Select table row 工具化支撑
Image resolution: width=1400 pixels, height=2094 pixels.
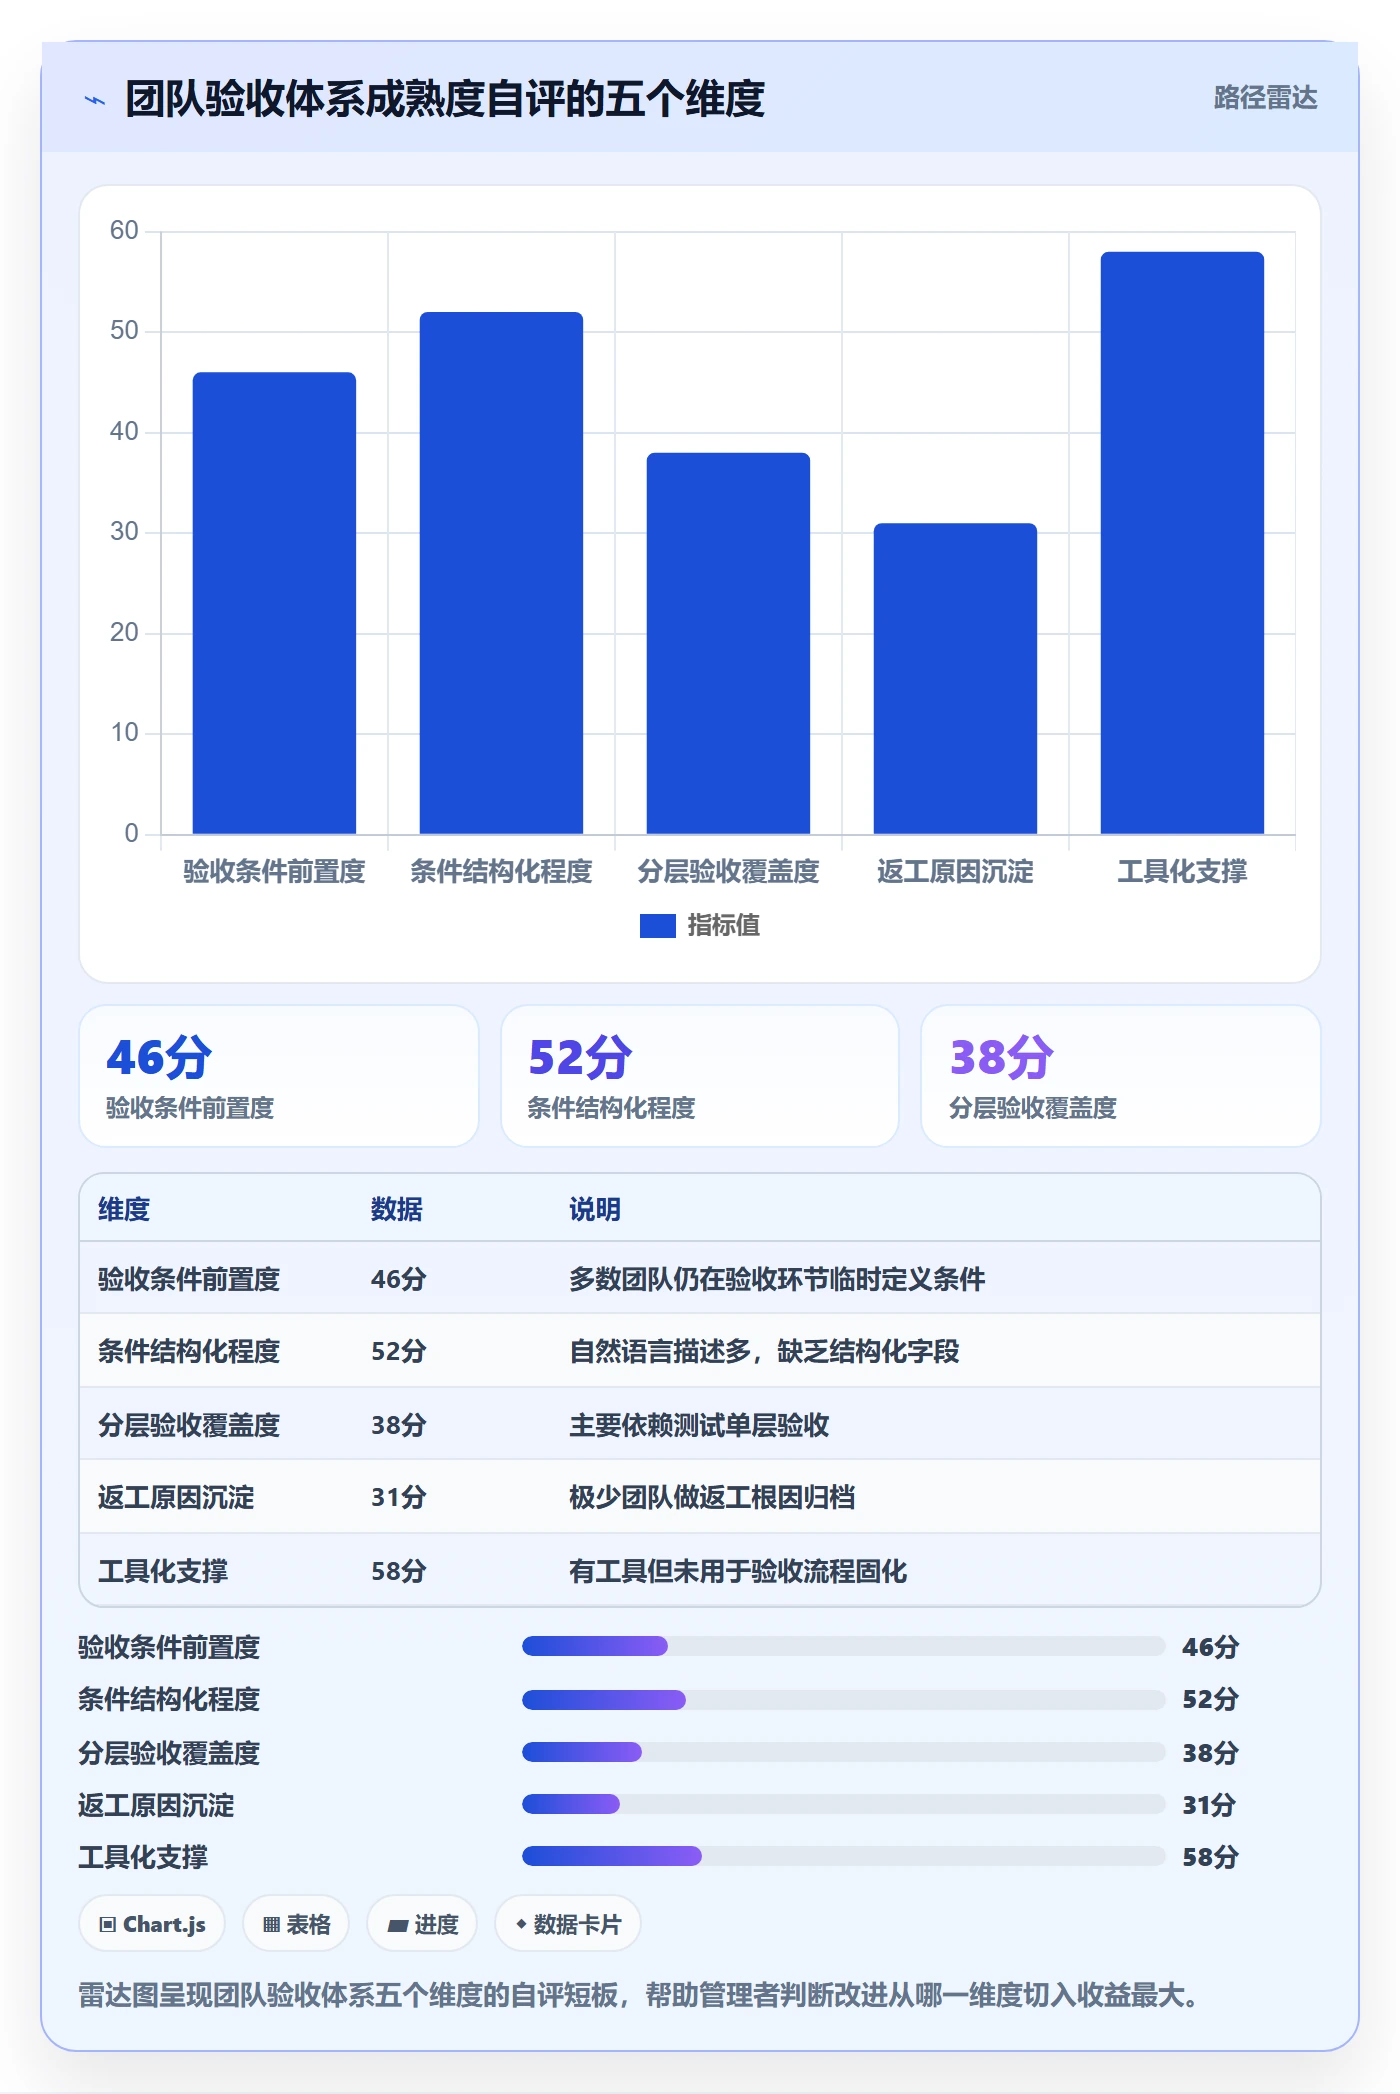click(700, 1570)
